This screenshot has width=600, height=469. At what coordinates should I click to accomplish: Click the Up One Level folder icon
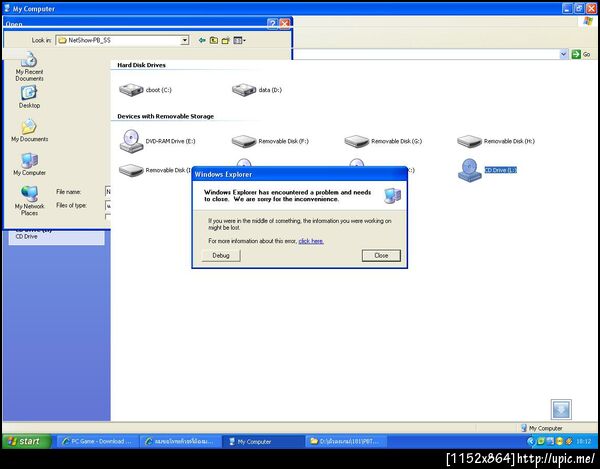[214, 40]
